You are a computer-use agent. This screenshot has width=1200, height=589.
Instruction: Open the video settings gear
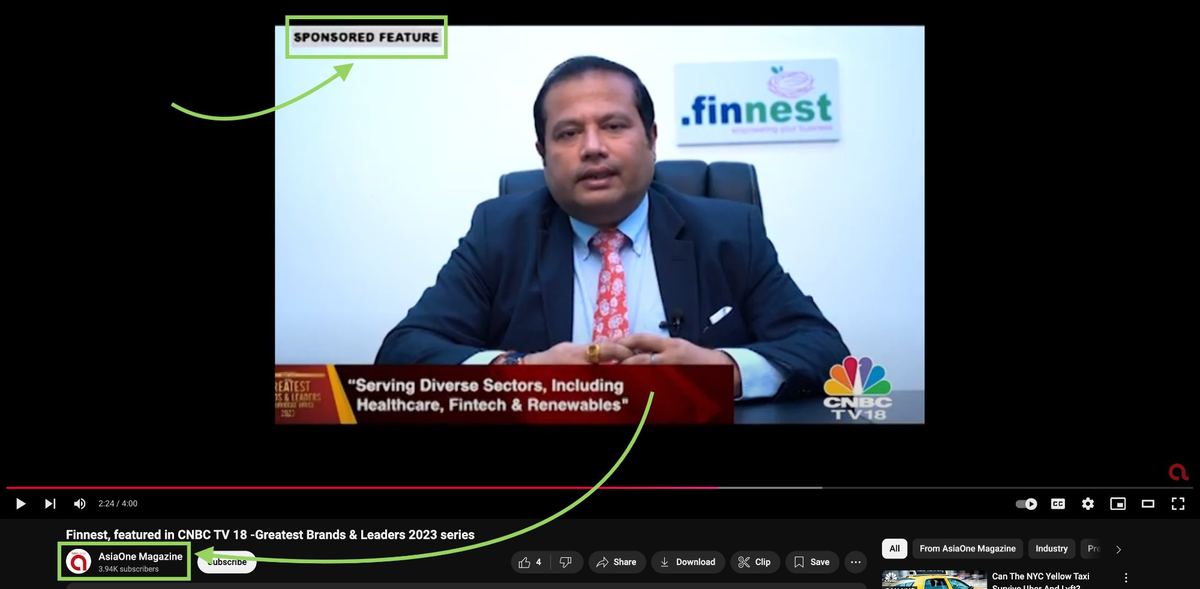[x=1087, y=503]
